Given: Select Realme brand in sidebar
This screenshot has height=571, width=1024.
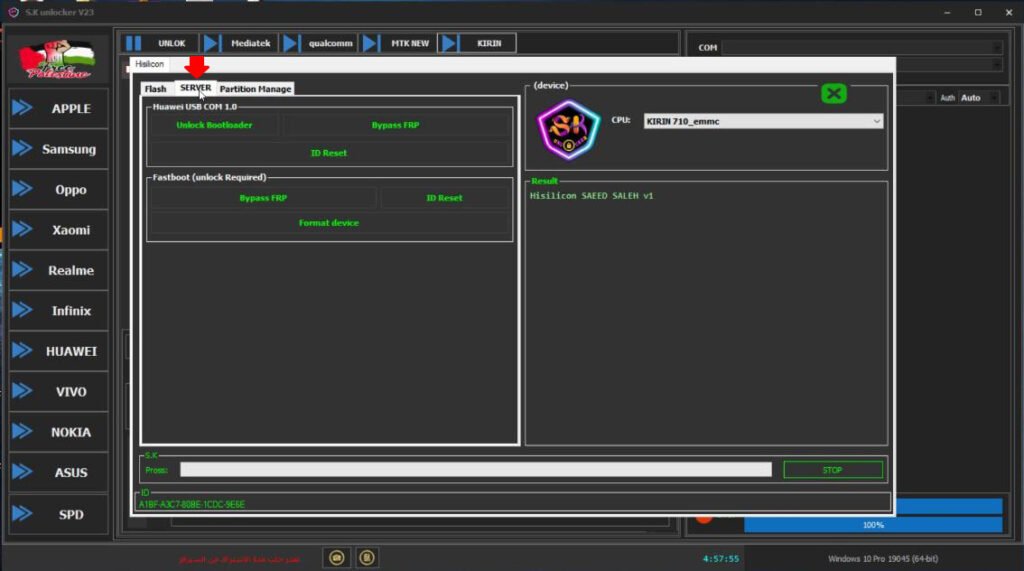Looking at the screenshot, I should pyautogui.click(x=59, y=270).
